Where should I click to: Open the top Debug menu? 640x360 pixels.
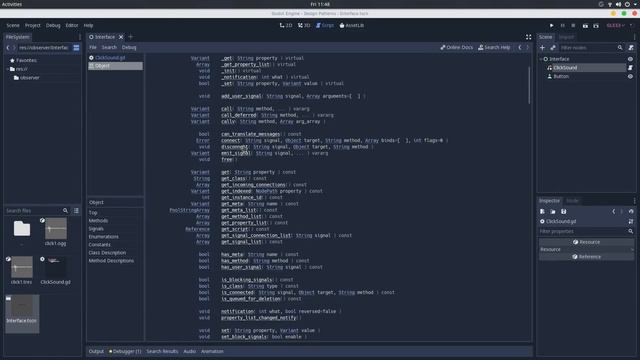pos(53,25)
